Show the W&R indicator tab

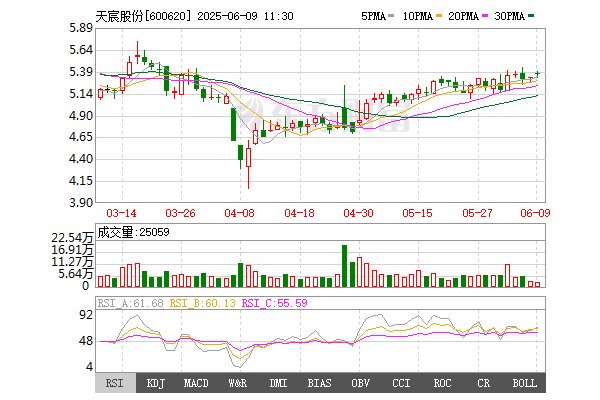click(238, 383)
